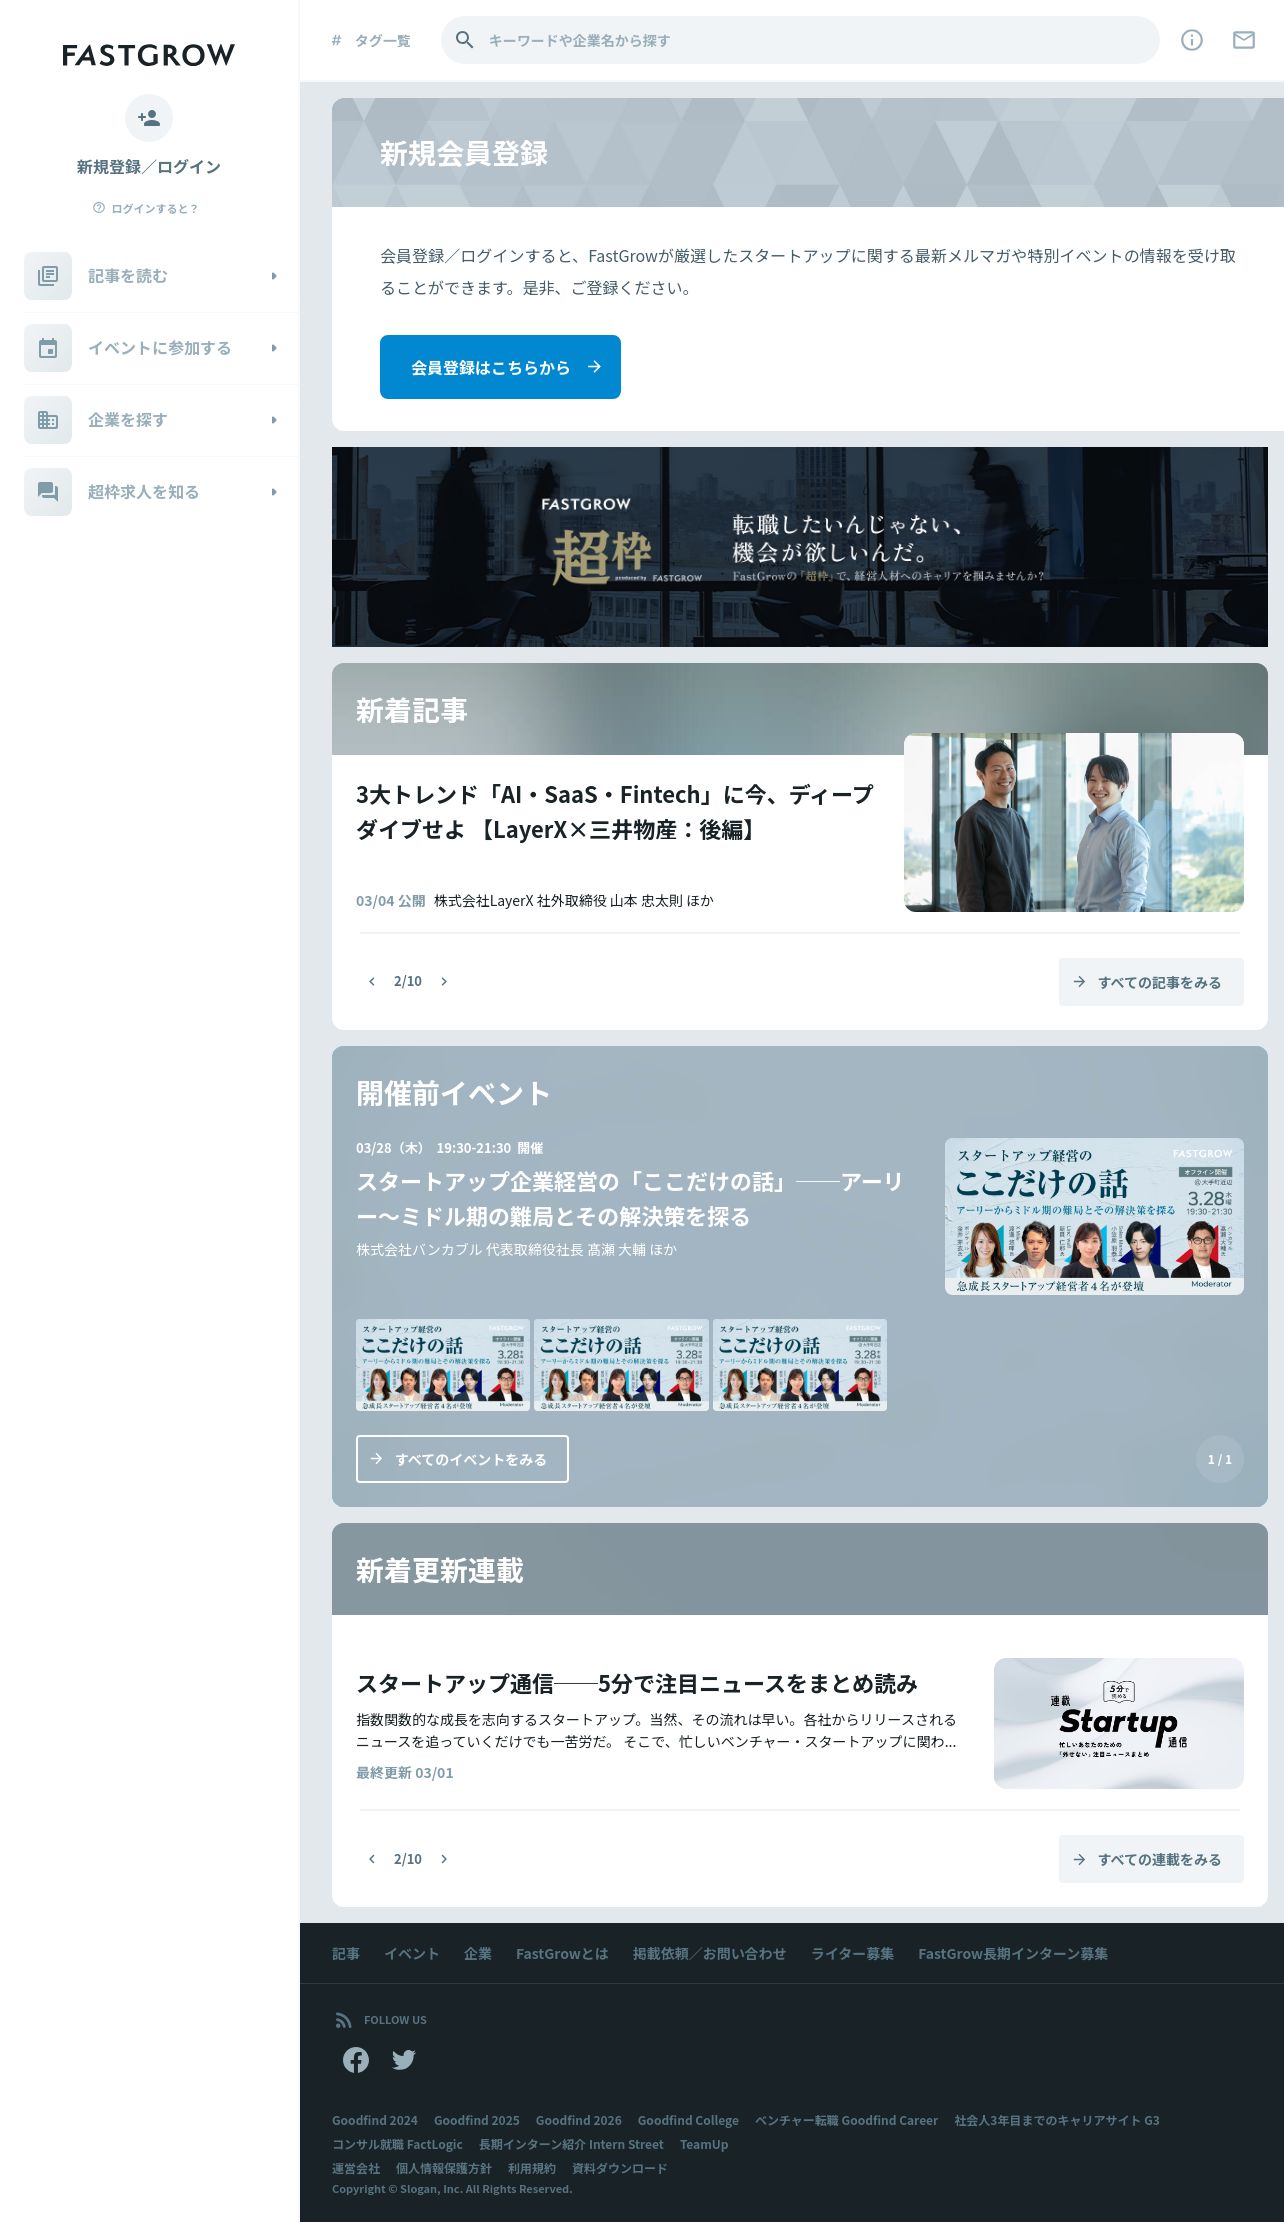This screenshot has height=2222, width=1284.
Task: Open the LayerX article photo thumbnail
Action: pyautogui.click(x=1074, y=822)
